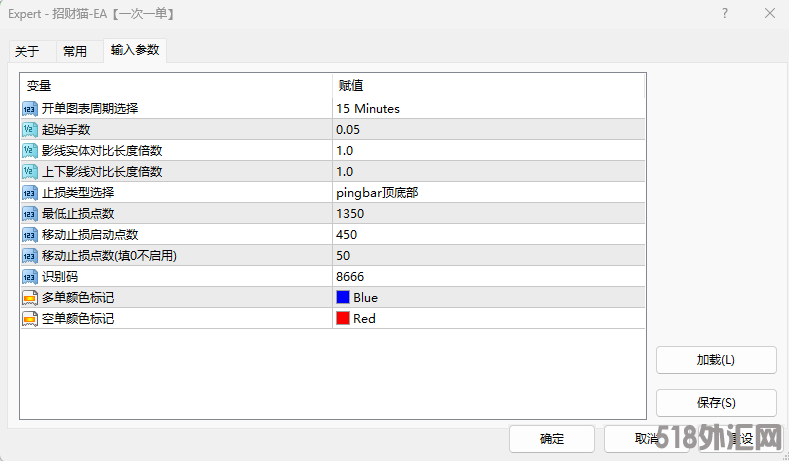Select the 止损类型选择 variable name

(78, 193)
